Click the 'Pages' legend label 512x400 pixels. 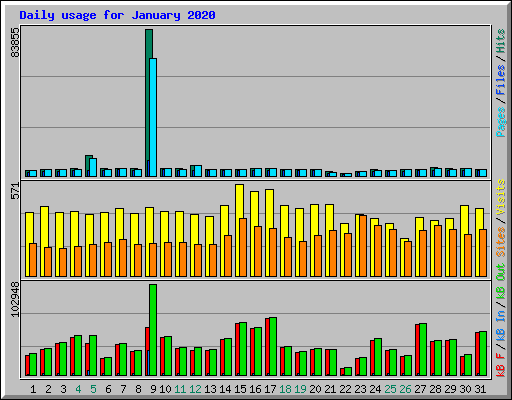tap(500, 122)
